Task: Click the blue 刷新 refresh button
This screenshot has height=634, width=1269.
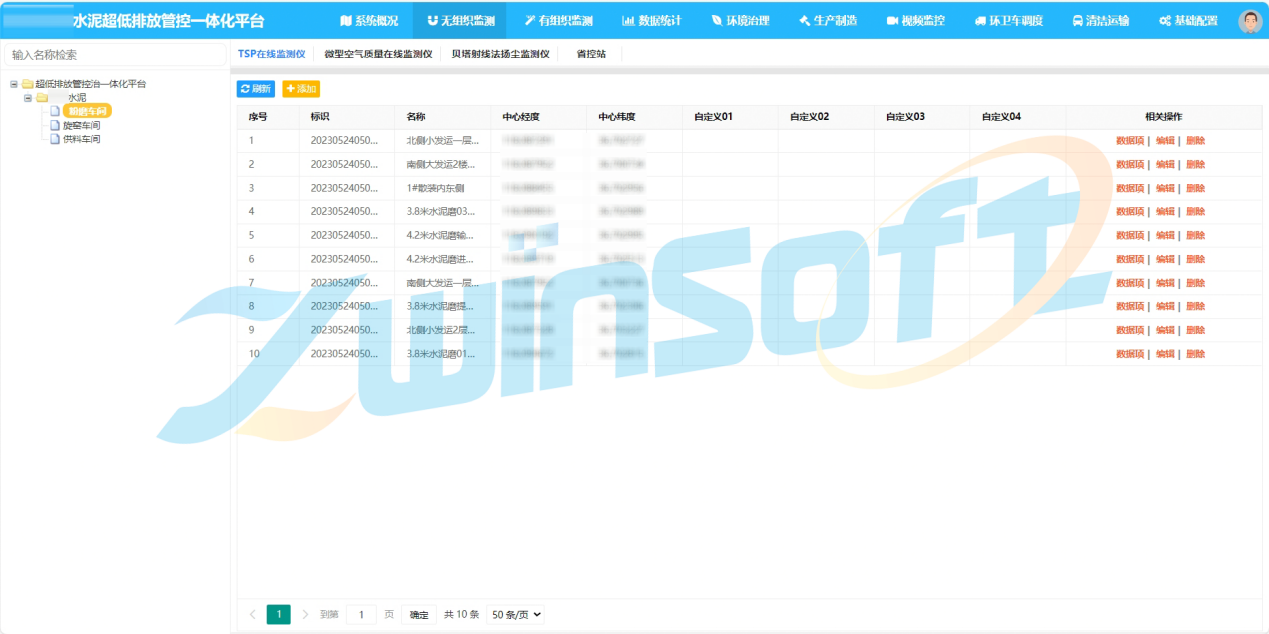Action: click(x=255, y=89)
